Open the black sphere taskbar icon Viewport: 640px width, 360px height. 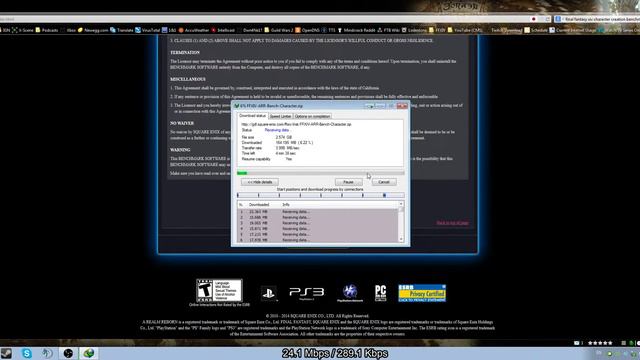click(x=68, y=353)
